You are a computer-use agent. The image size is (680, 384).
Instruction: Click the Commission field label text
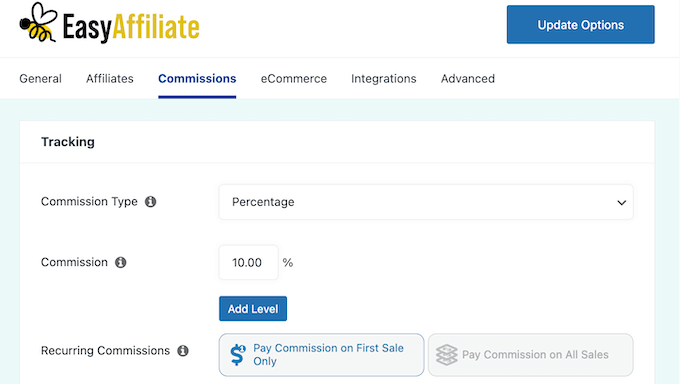(x=74, y=263)
